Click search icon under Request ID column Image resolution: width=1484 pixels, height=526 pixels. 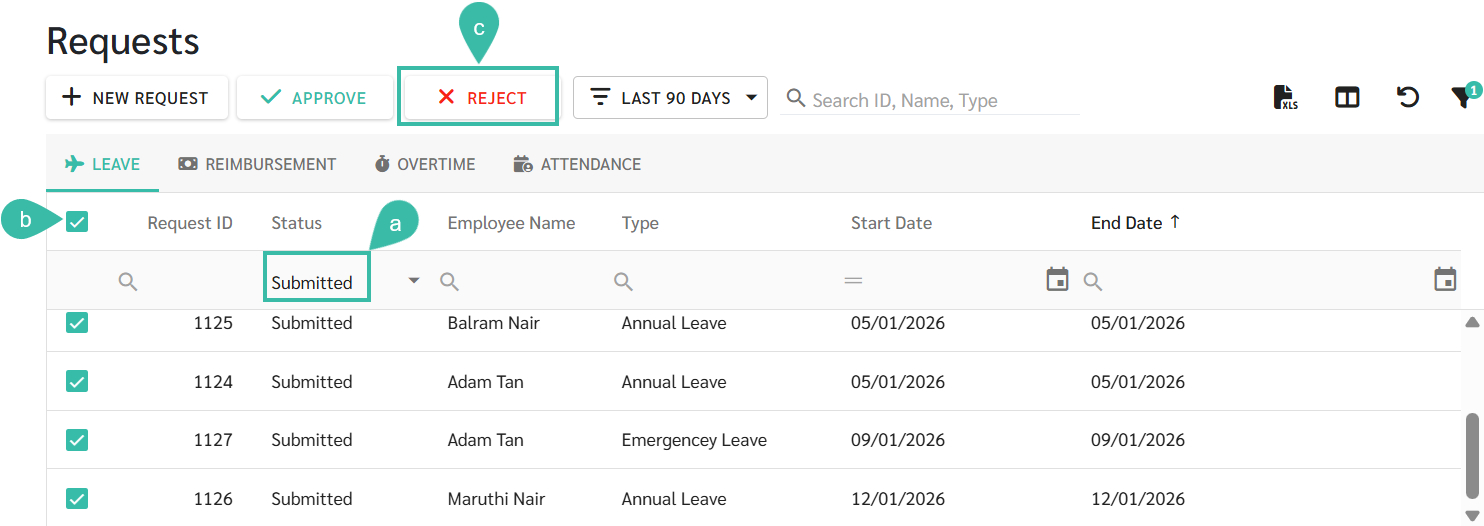tap(128, 282)
